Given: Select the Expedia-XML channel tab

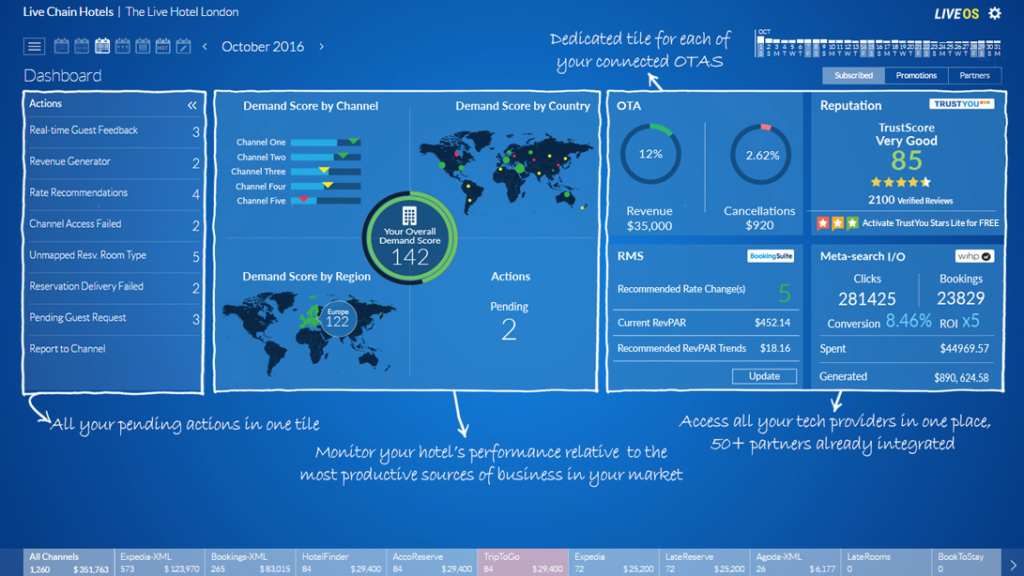Looking at the screenshot, I should coord(159,562).
